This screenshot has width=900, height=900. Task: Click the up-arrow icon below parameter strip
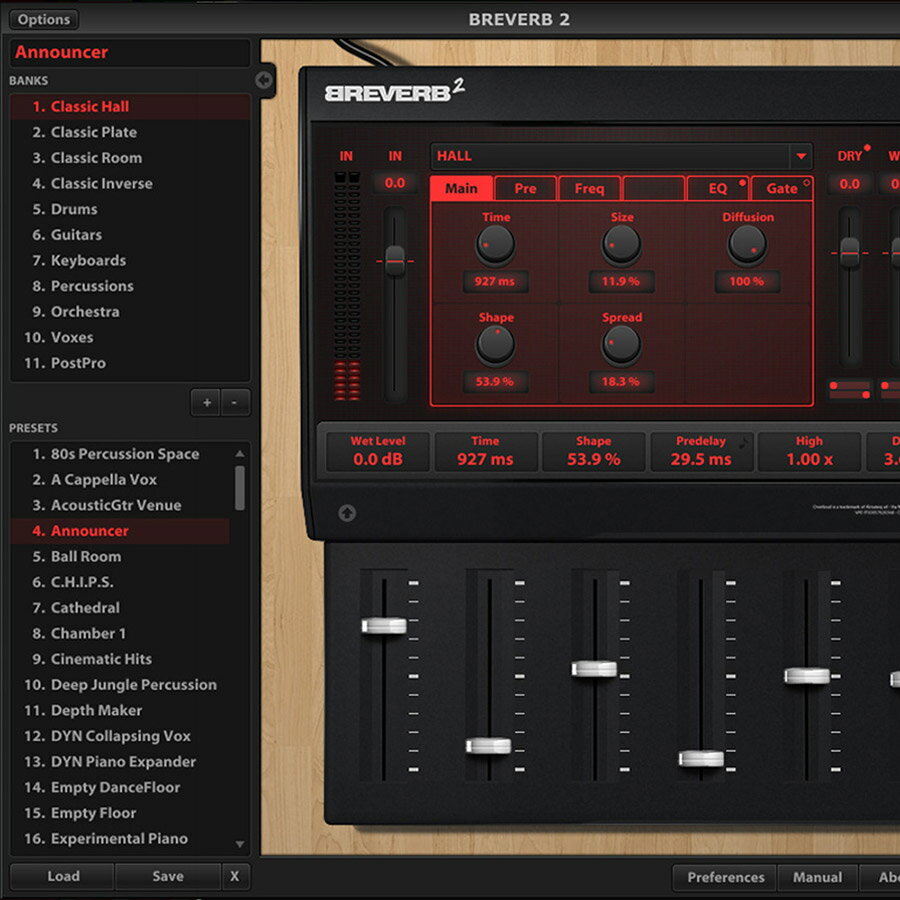(347, 513)
